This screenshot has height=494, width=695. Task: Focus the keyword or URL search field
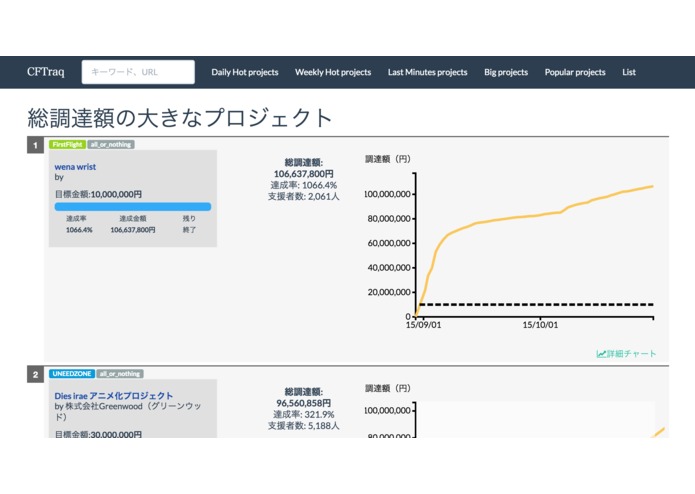pyautogui.click(x=138, y=72)
